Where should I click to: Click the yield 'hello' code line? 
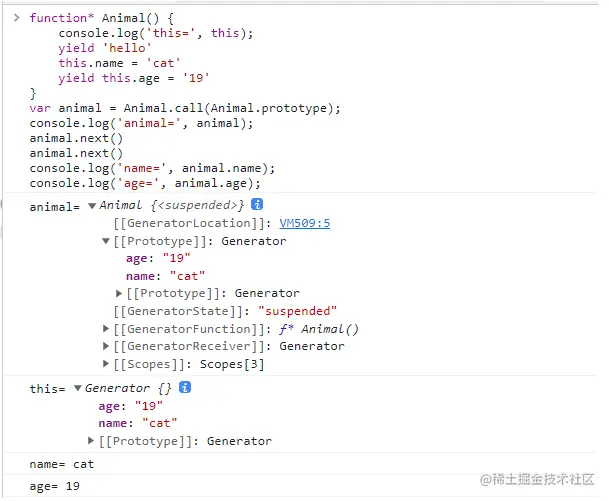tap(105, 48)
